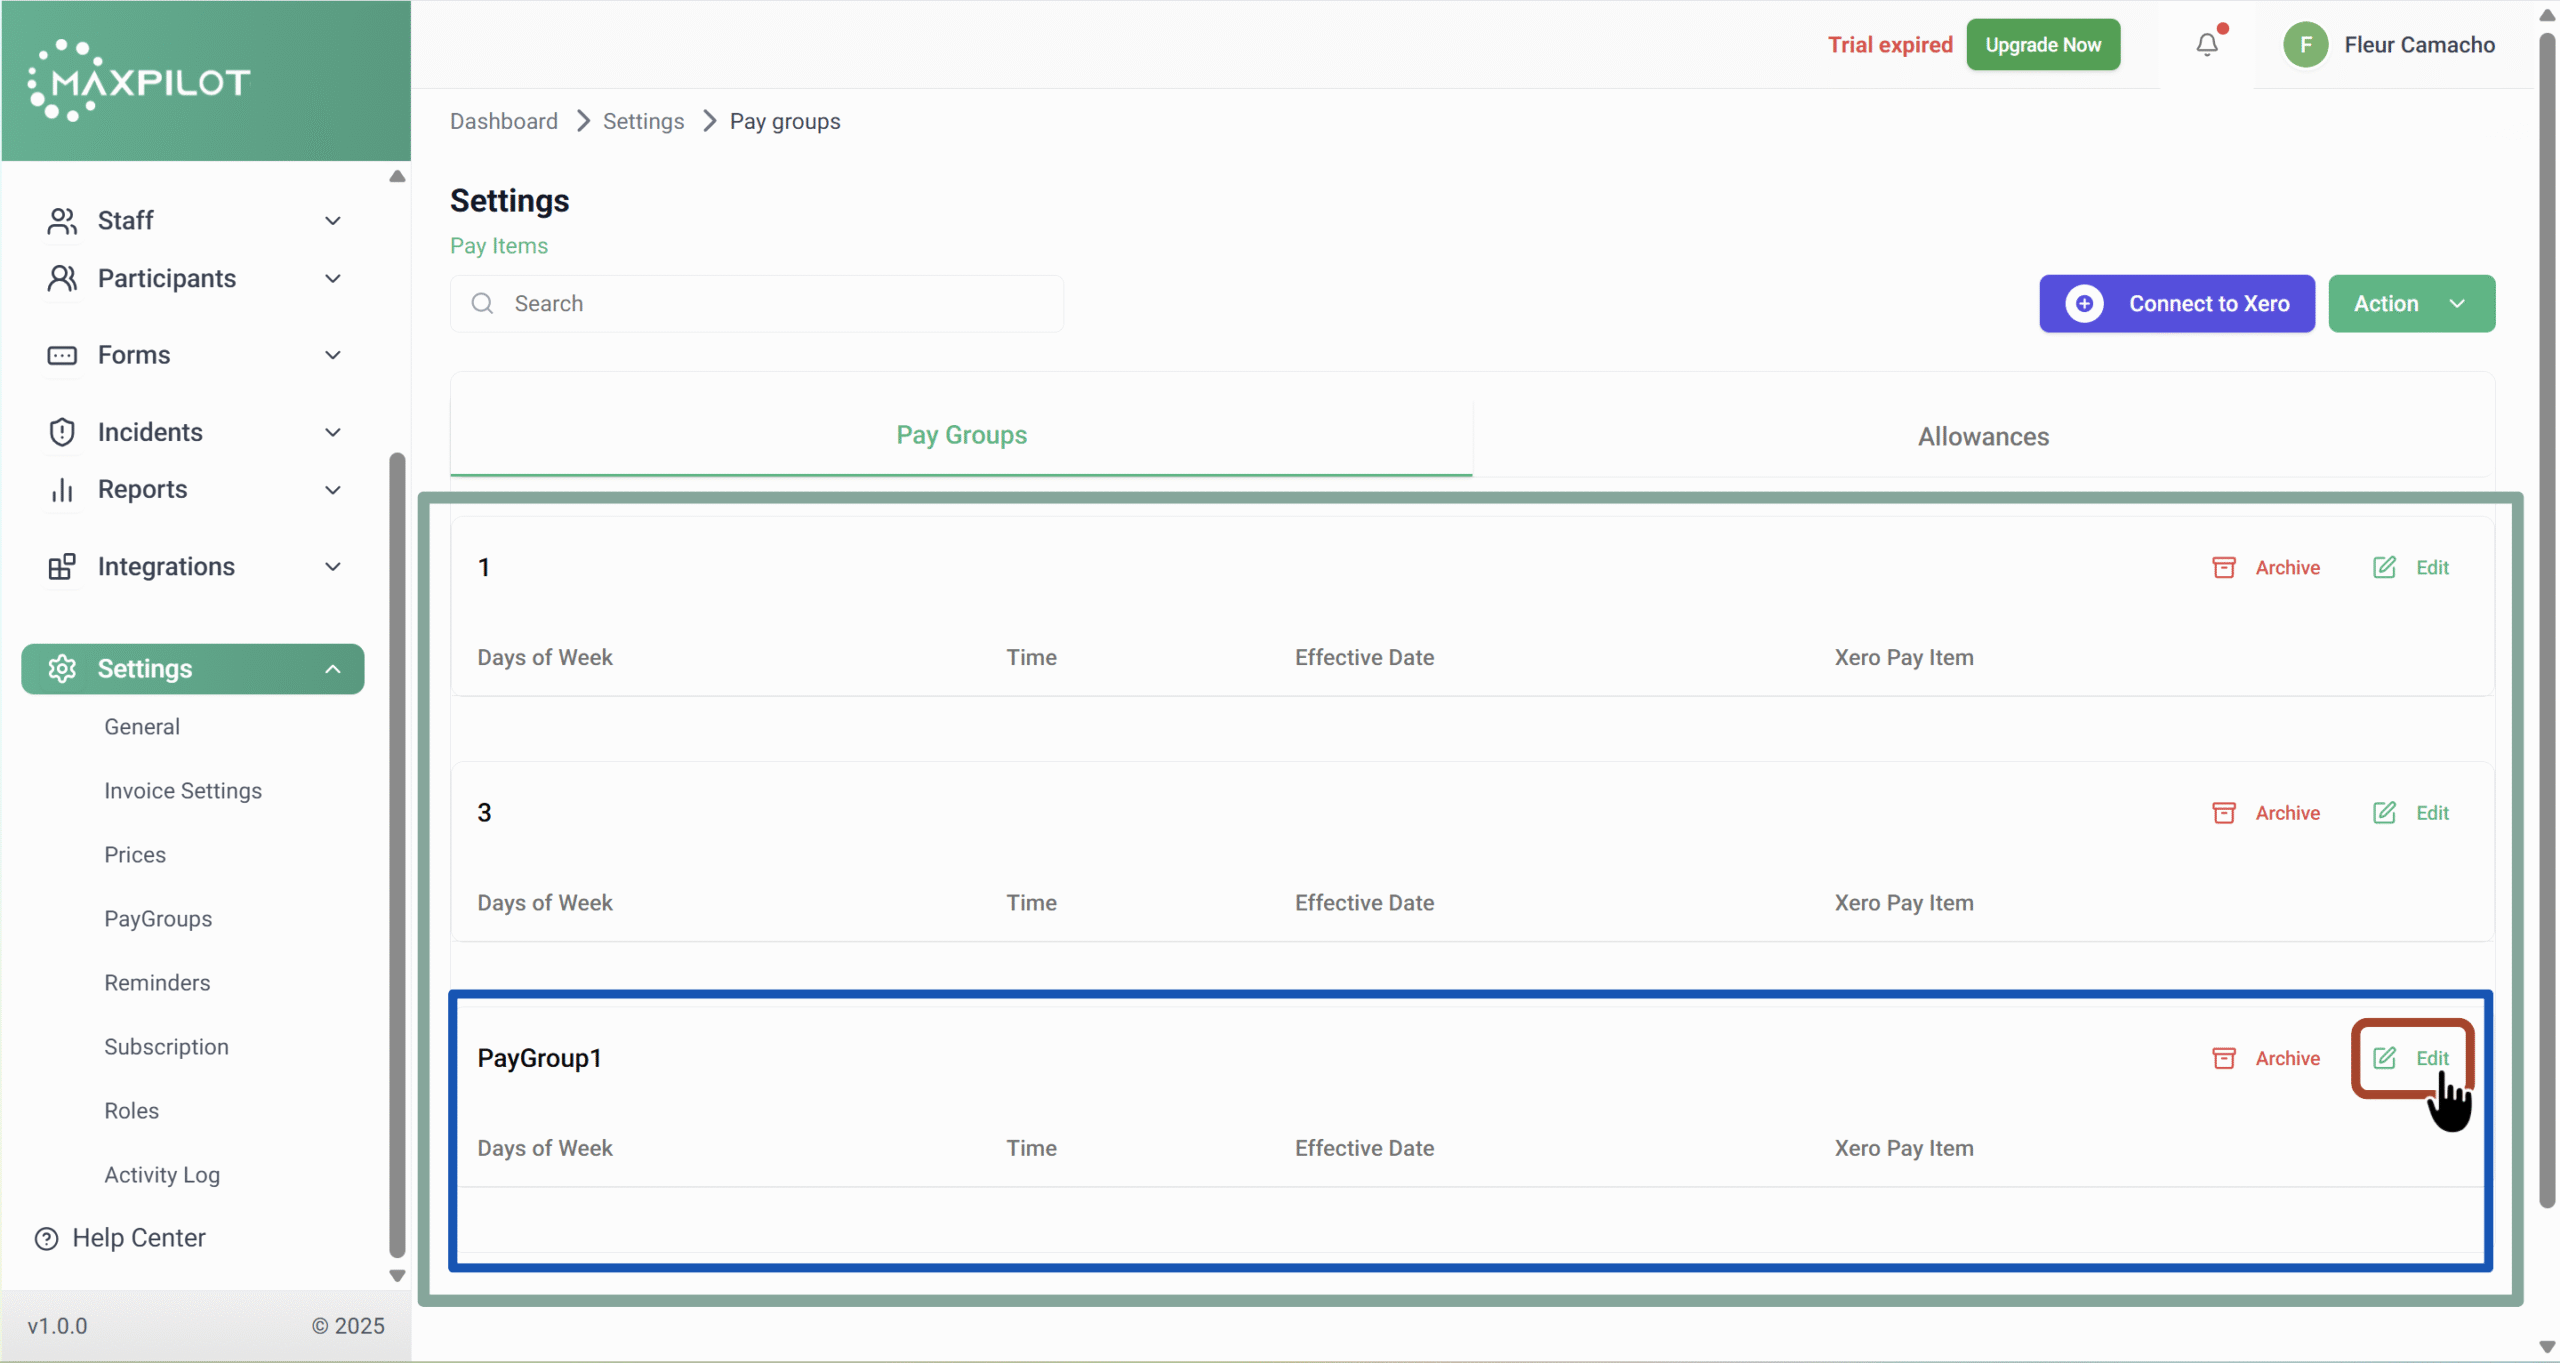Click the Help Center question mark icon
2560x1363 pixels.
[46, 1239]
